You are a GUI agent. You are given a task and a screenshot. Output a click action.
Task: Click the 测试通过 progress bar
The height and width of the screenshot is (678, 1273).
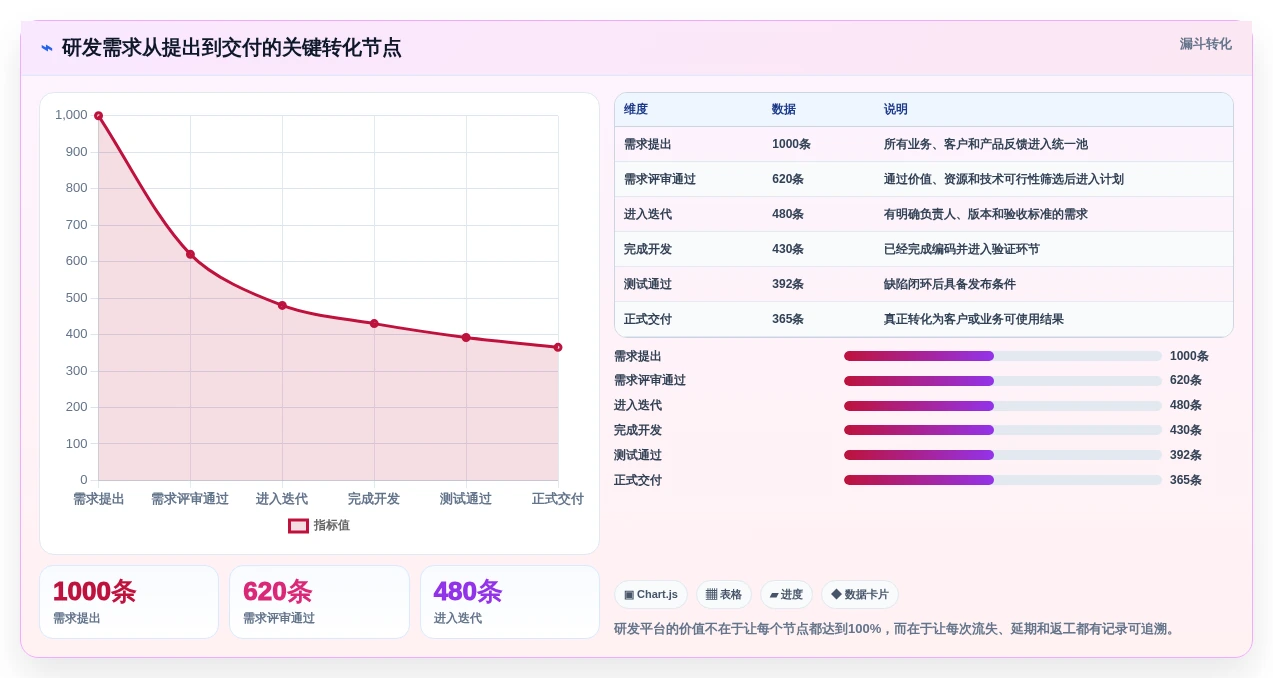tap(1003, 455)
